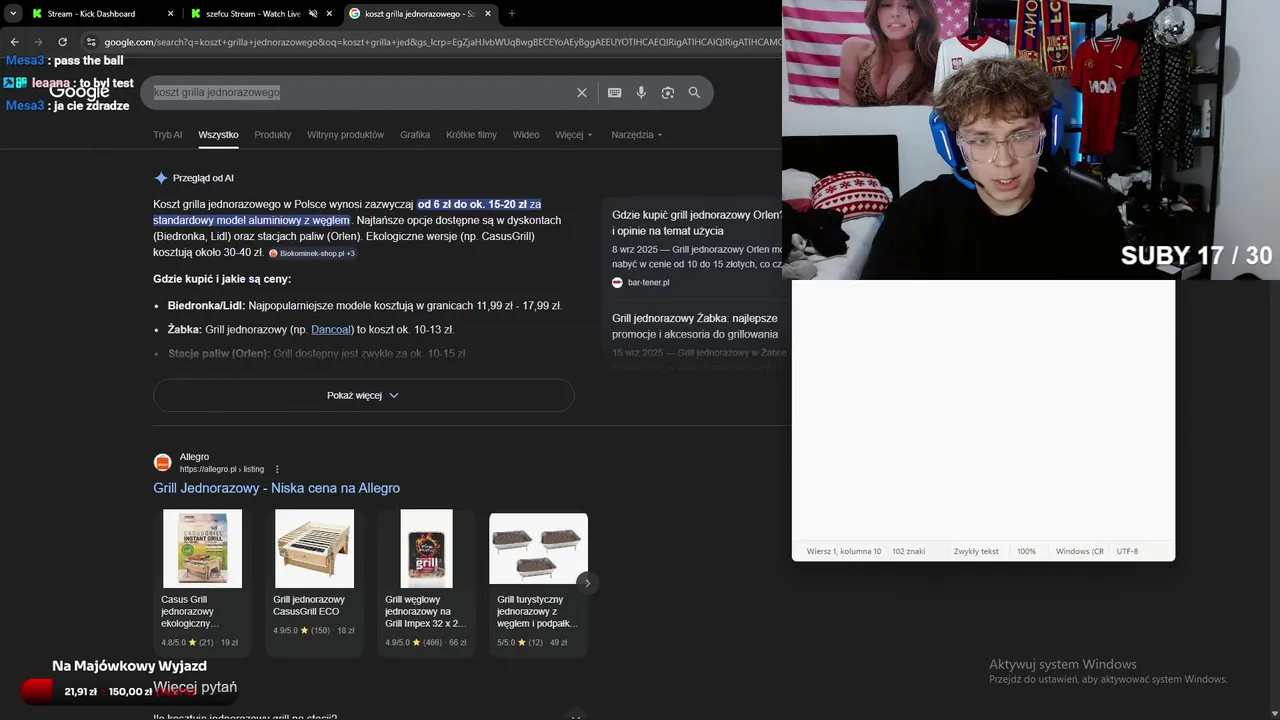Open Grill węglowy Impex product thumbnail

tap(427, 548)
